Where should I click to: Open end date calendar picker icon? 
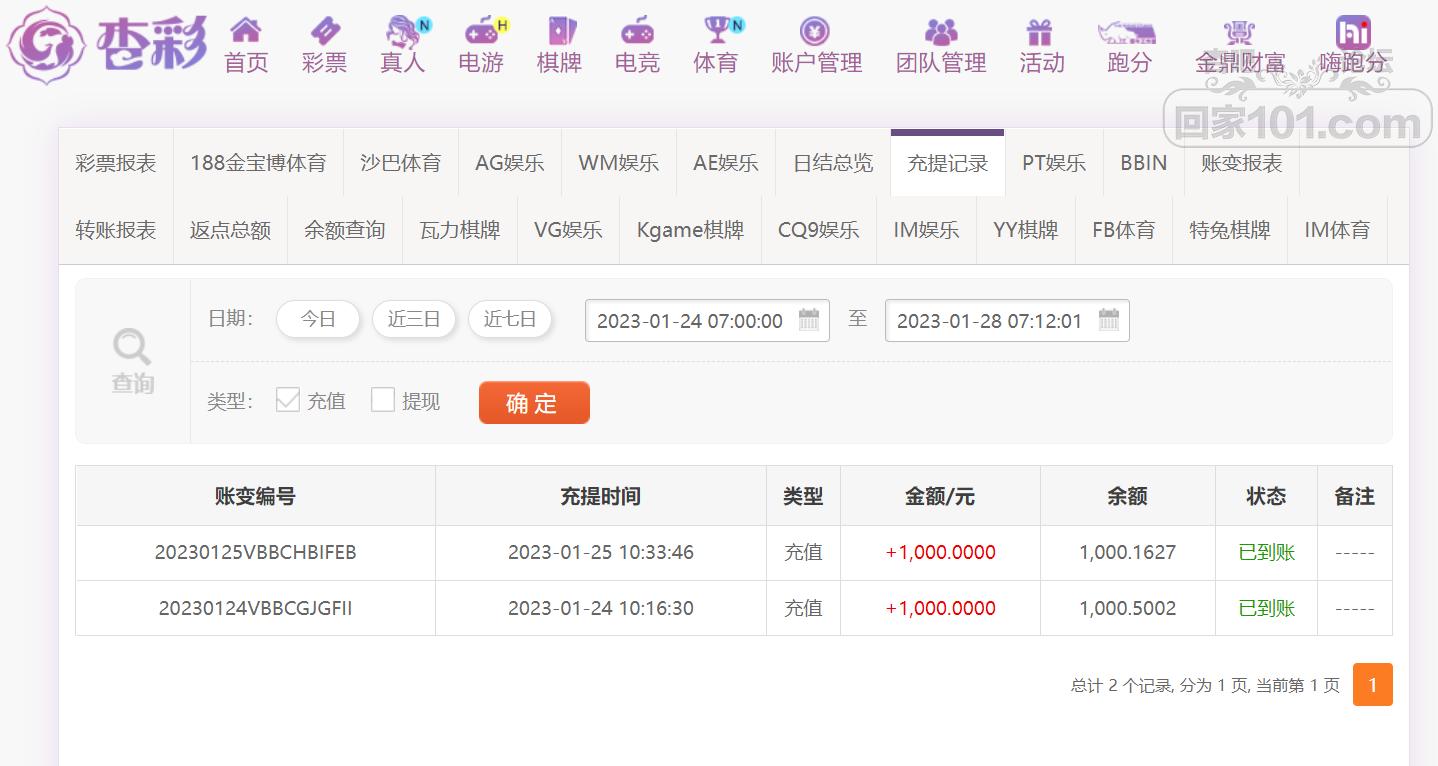[x=1109, y=320]
